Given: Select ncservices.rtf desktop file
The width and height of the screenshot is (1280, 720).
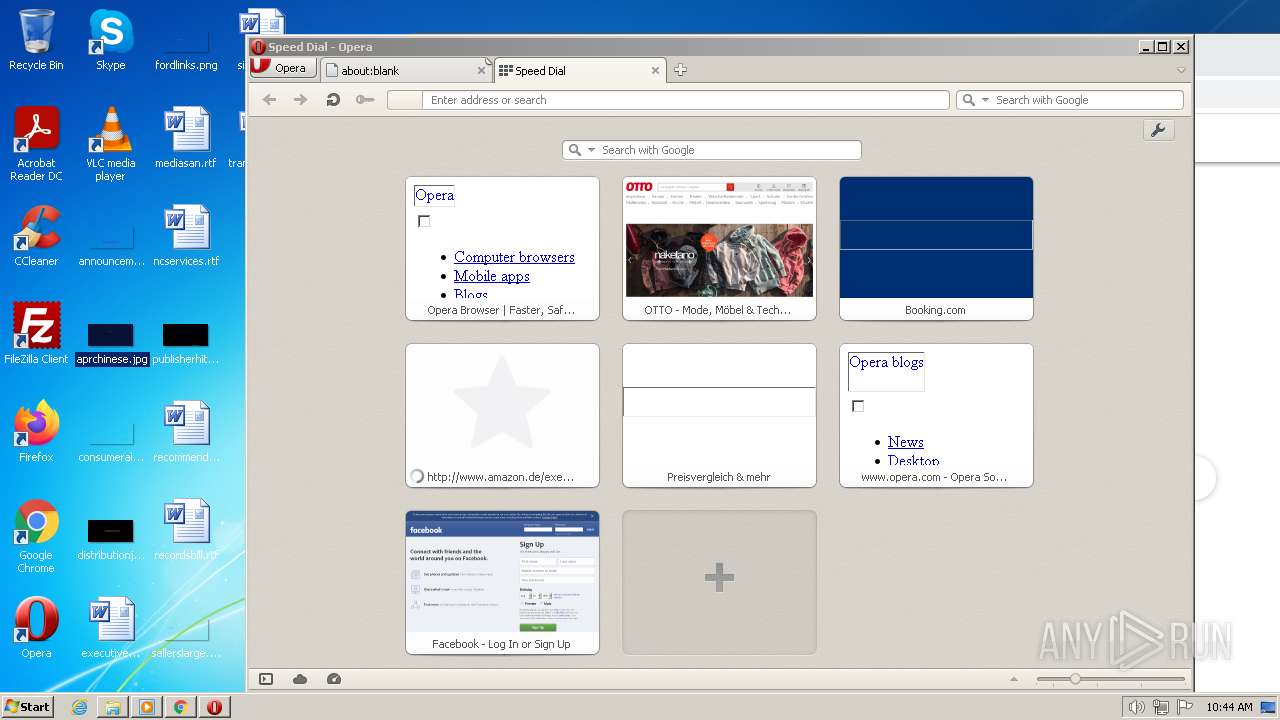Looking at the screenshot, I should pyautogui.click(x=185, y=236).
